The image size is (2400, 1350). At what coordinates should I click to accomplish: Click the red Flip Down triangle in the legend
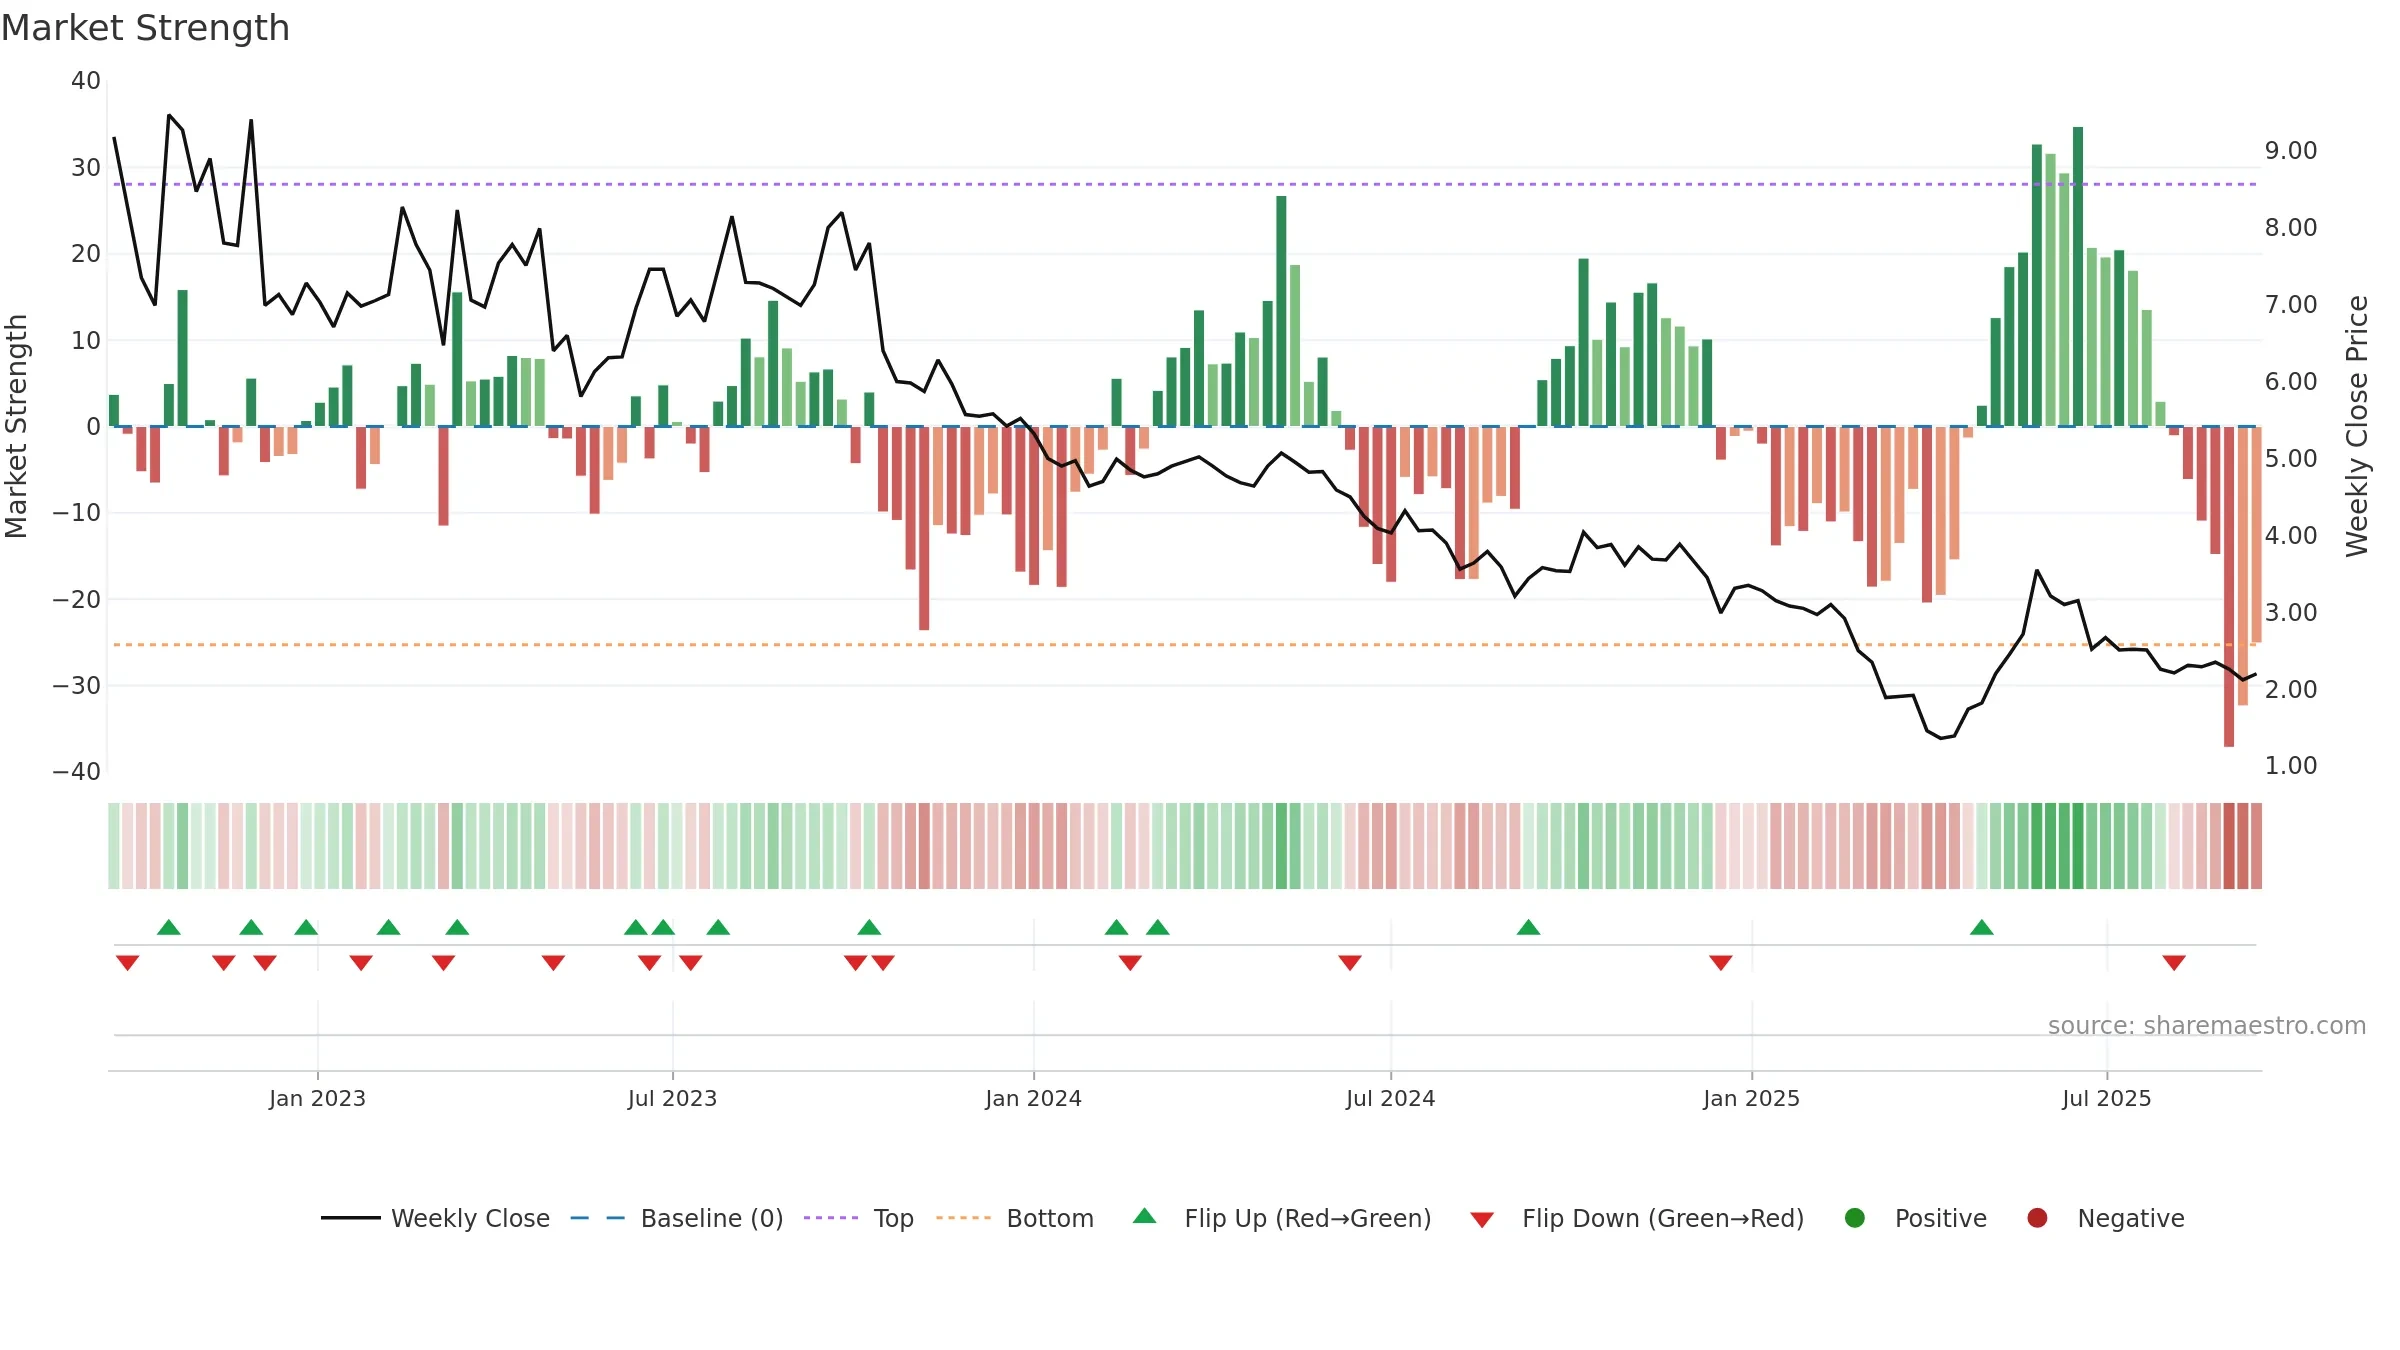tap(1482, 1220)
